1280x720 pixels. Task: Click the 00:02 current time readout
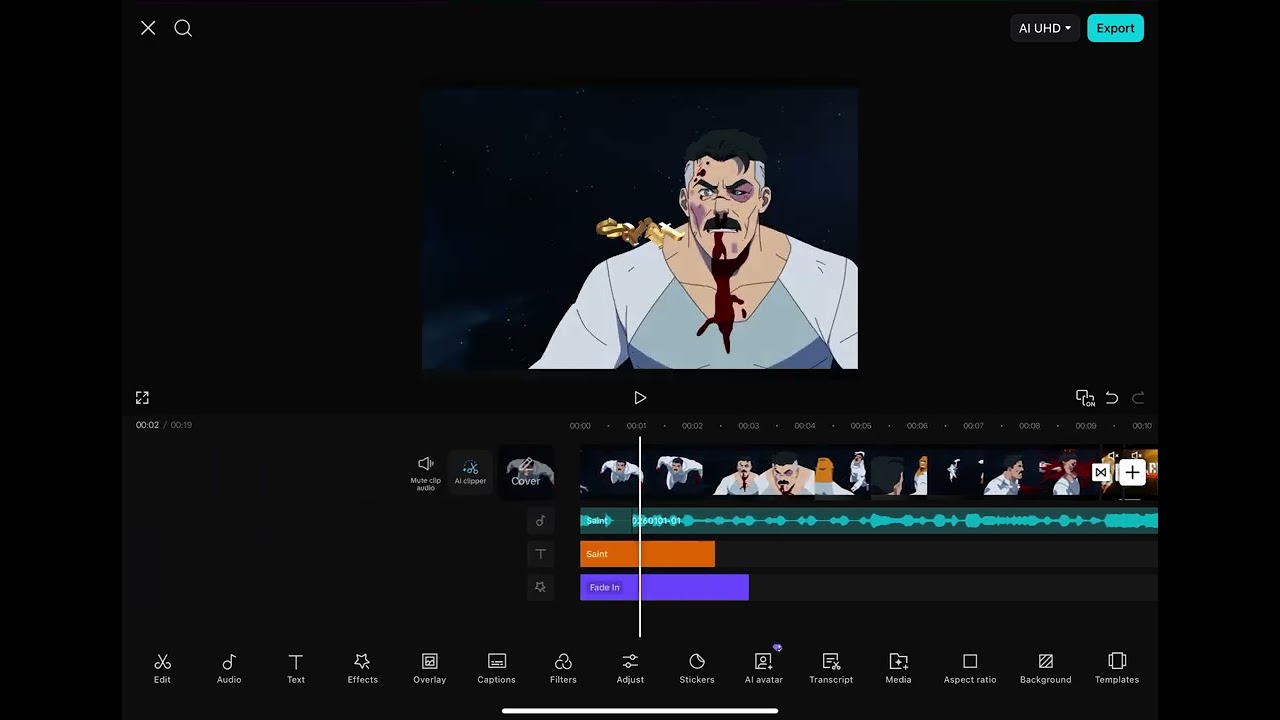[147, 425]
